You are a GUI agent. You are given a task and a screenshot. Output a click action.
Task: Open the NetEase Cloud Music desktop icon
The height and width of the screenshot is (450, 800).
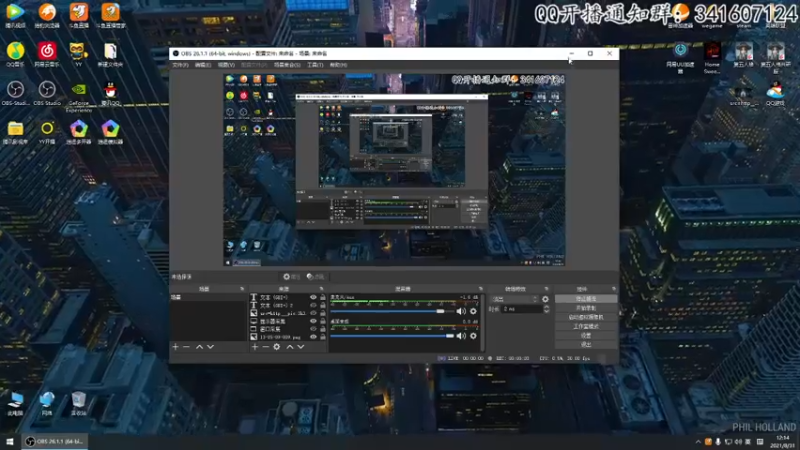pos(47,55)
